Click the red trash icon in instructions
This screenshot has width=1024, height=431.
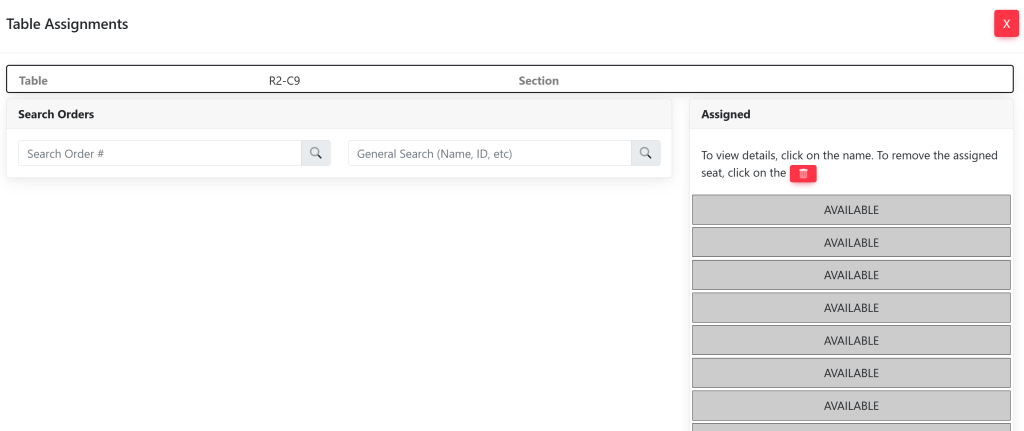(803, 174)
